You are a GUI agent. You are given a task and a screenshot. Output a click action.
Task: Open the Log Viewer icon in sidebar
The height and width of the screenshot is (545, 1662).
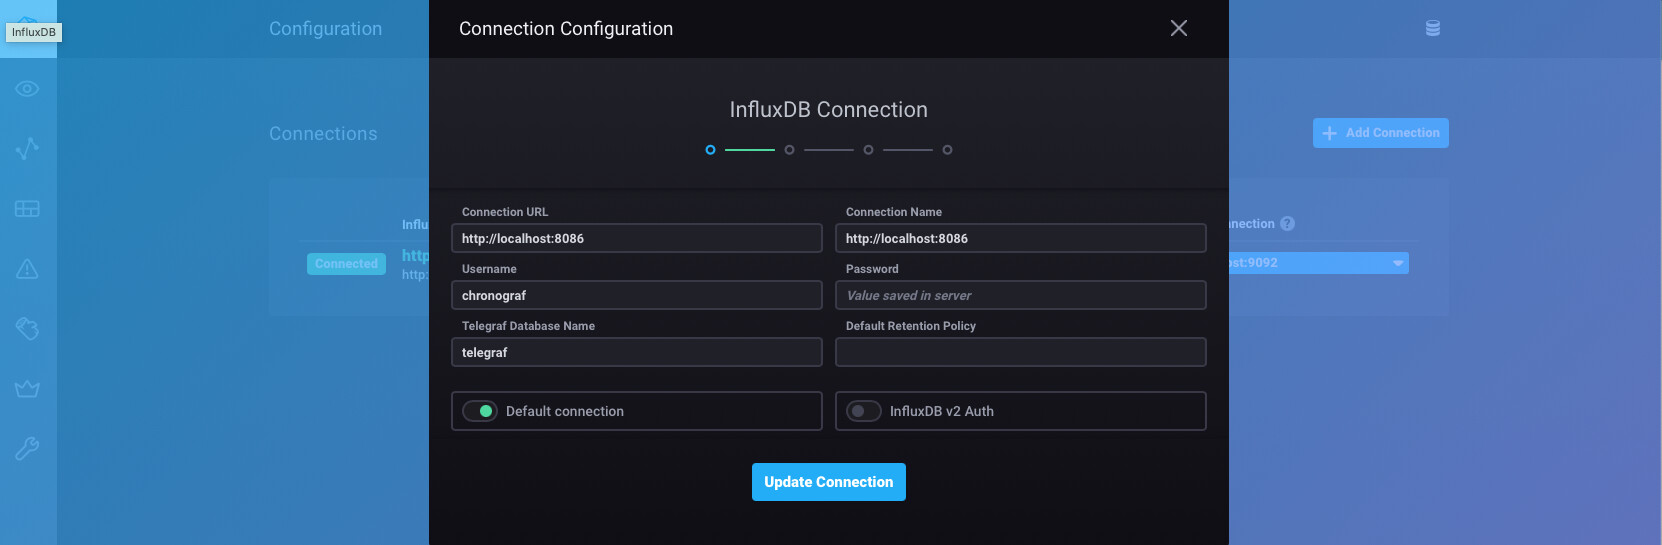pyautogui.click(x=27, y=329)
